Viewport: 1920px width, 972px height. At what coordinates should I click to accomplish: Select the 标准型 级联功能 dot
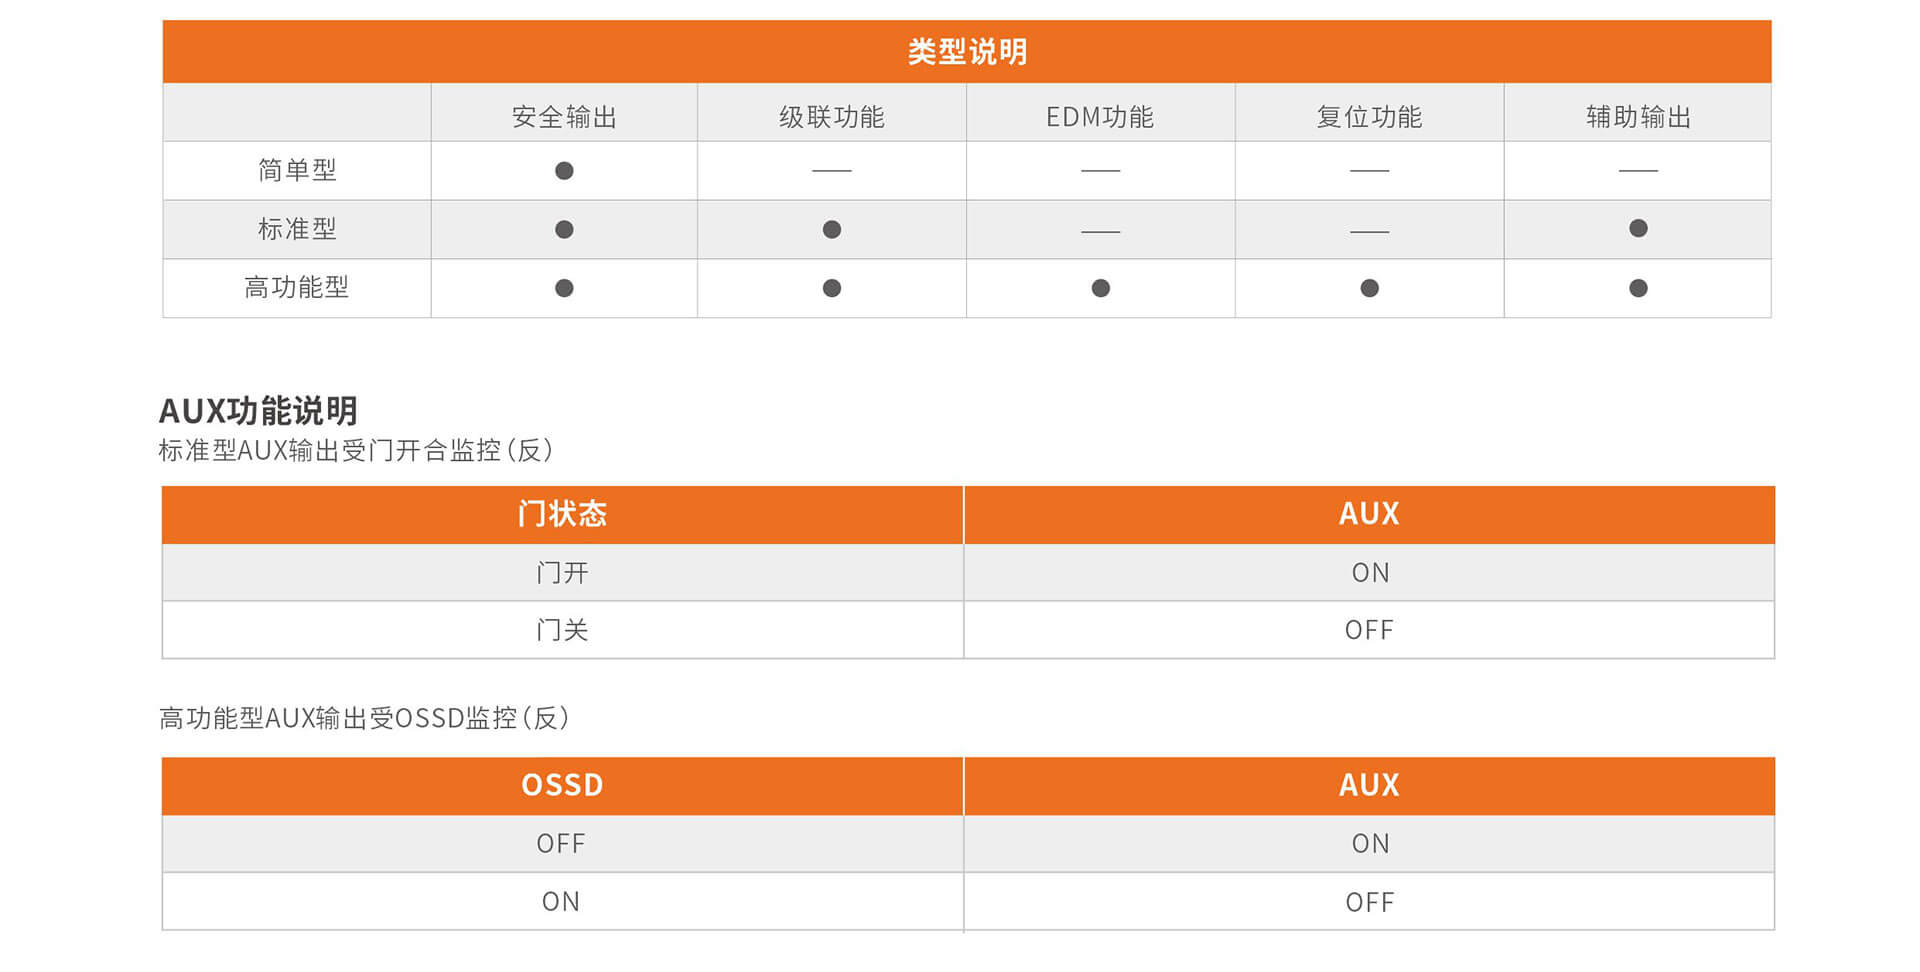coord(831,230)
